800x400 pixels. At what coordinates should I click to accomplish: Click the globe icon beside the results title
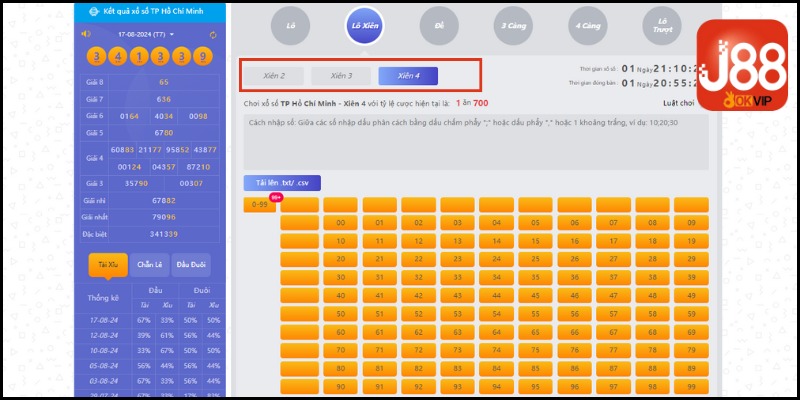[x=95, y=11]
